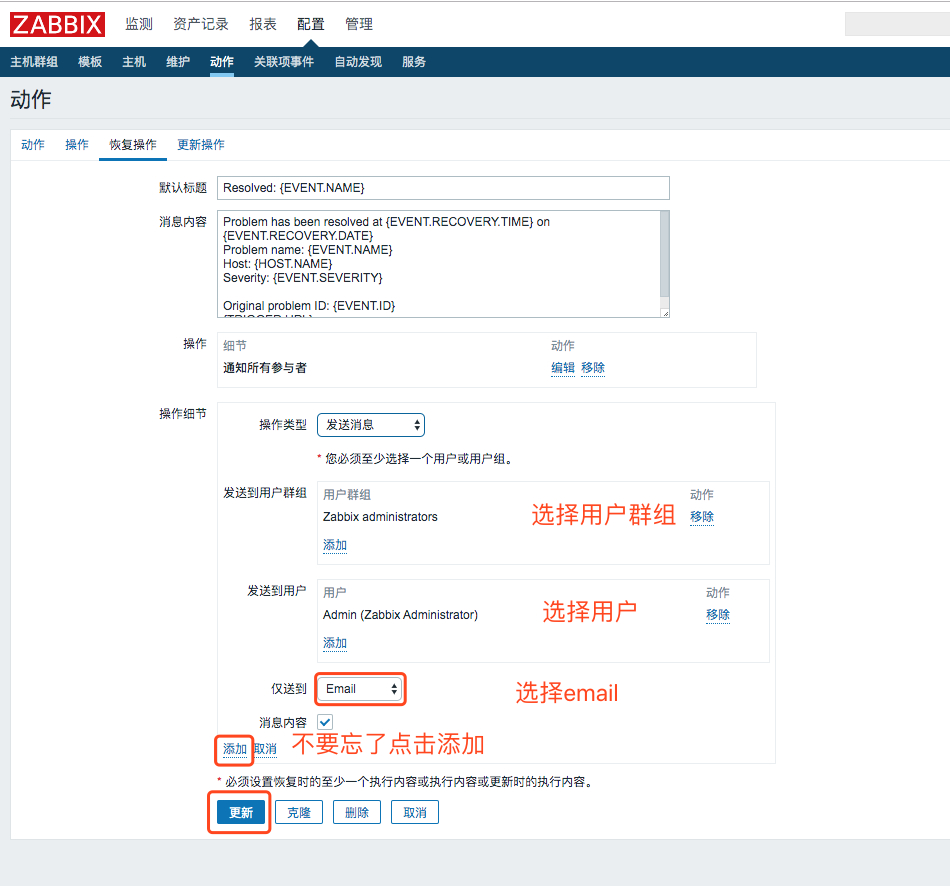Click the 默认标题 input field
The image size is (950, 886).
[443, 188]
